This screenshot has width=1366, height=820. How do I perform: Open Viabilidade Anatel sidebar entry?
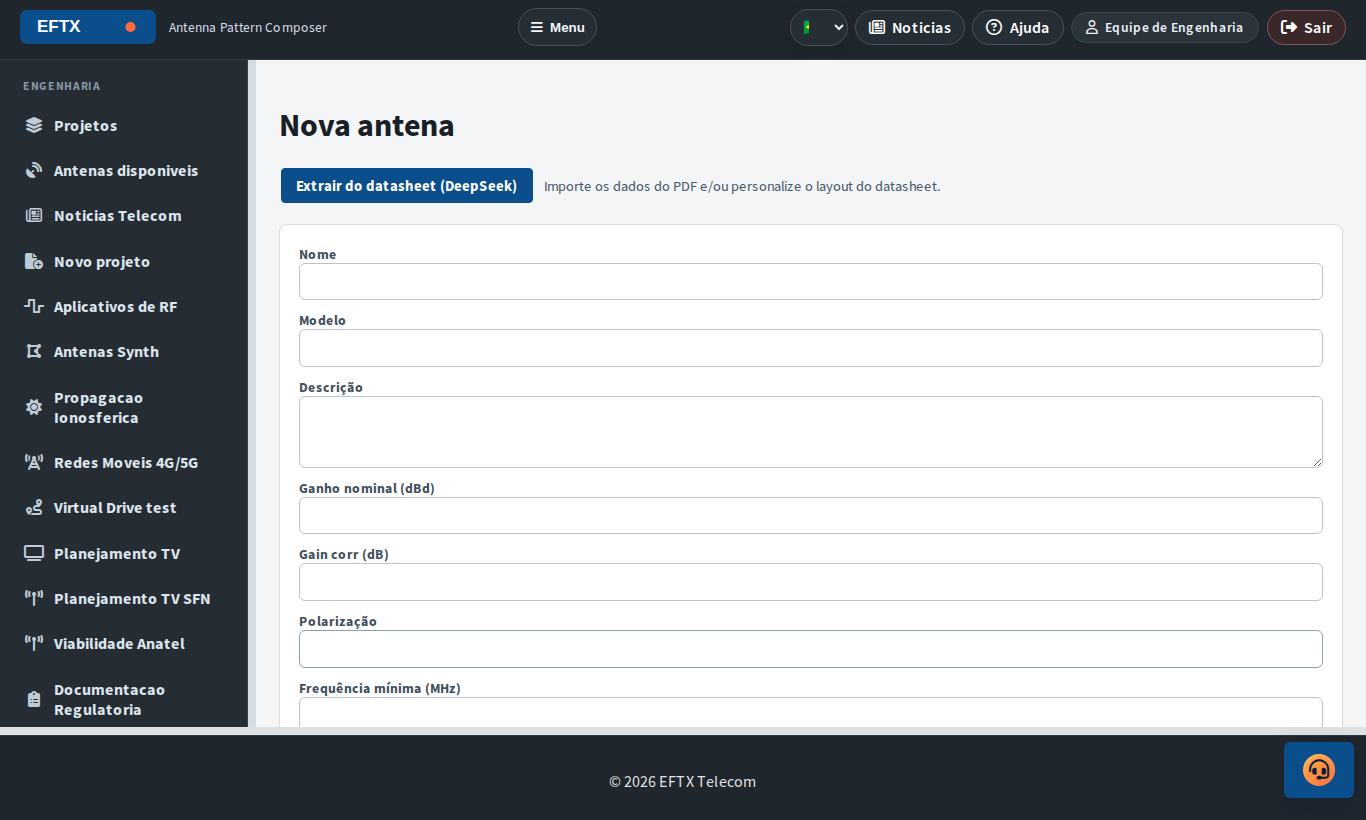tap(124, 643)
